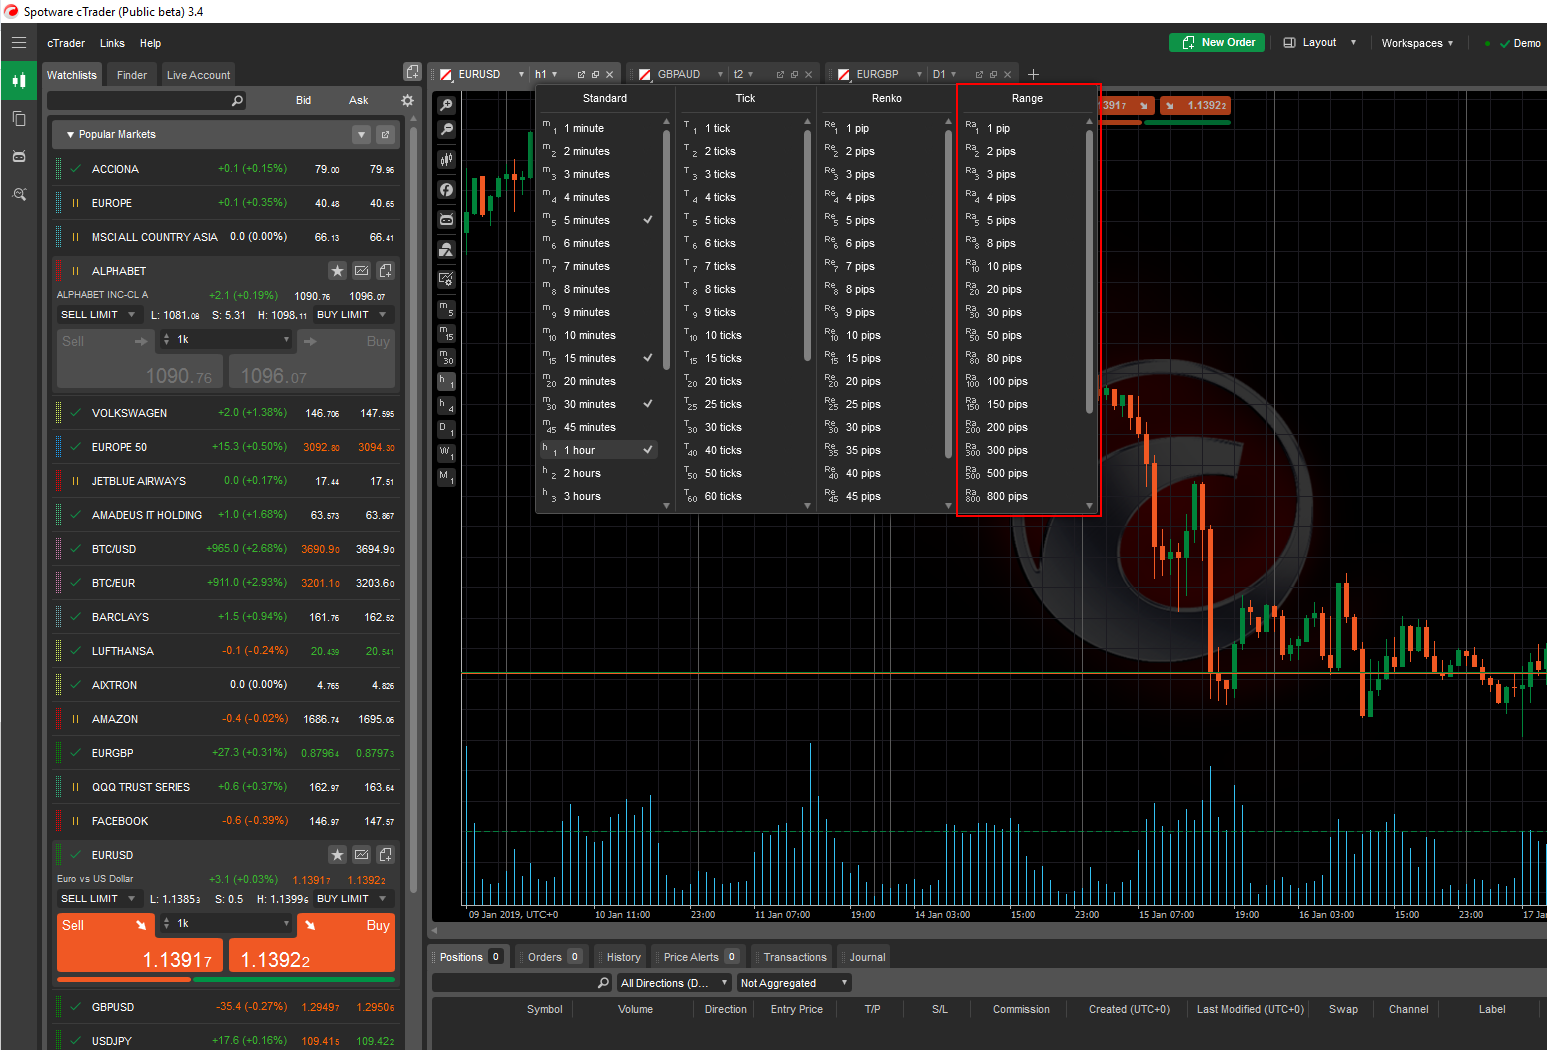Toggle favorite checkmark on 15 minutes
This screenshot has width=1547, height=1050.
point(648,358)
